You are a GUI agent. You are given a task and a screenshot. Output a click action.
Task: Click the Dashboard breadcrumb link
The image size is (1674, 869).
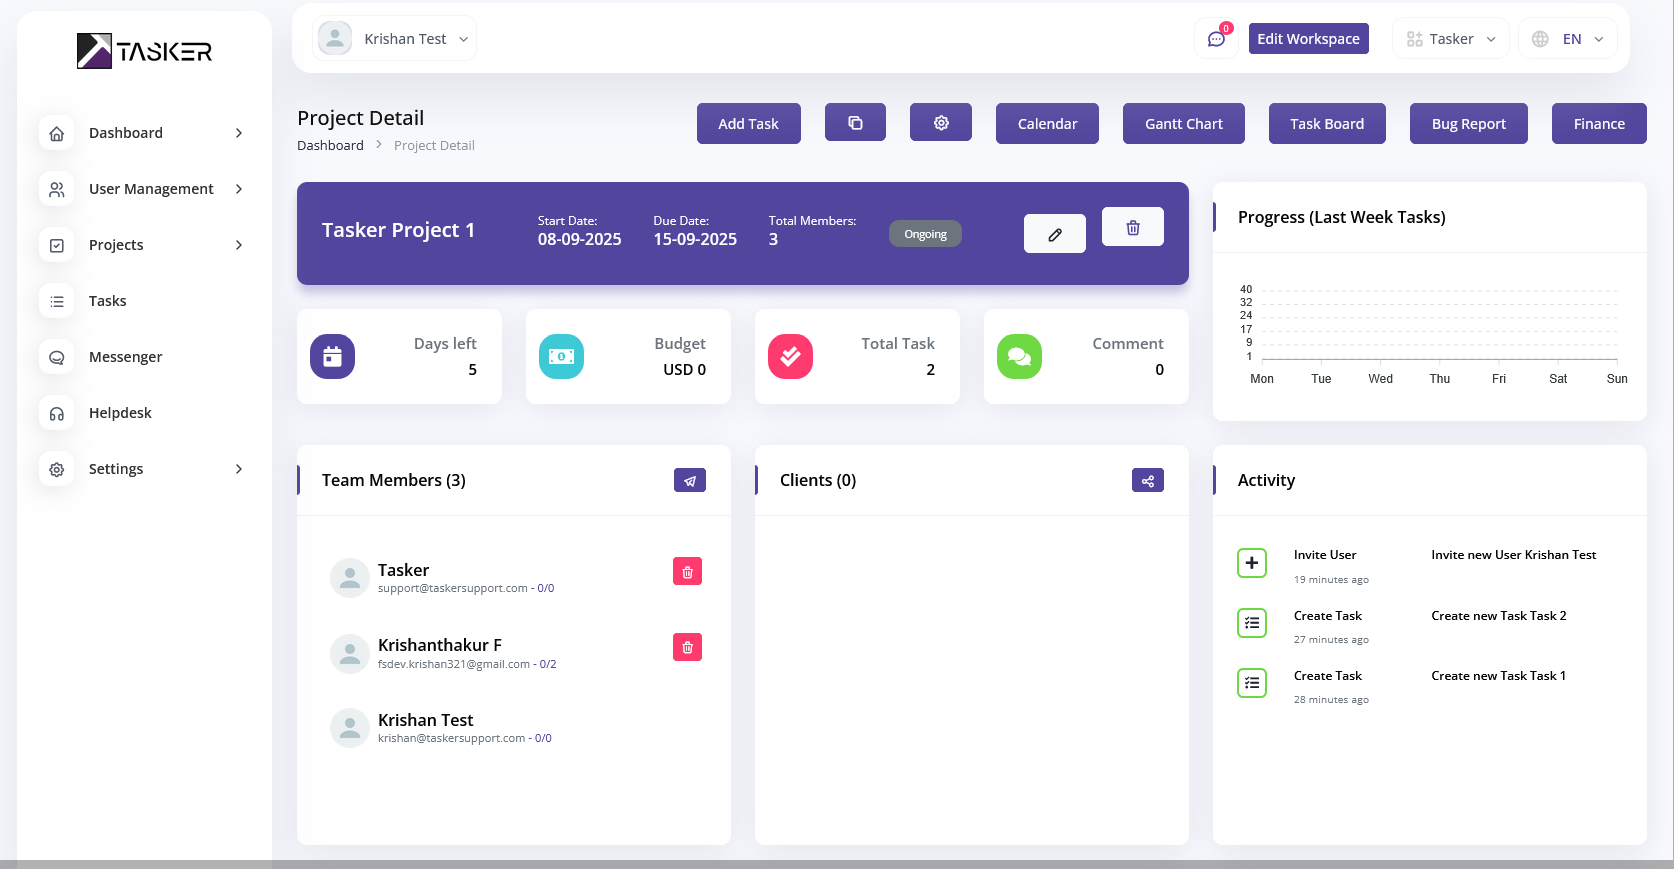pyautogui.click(x=330, y=145)
